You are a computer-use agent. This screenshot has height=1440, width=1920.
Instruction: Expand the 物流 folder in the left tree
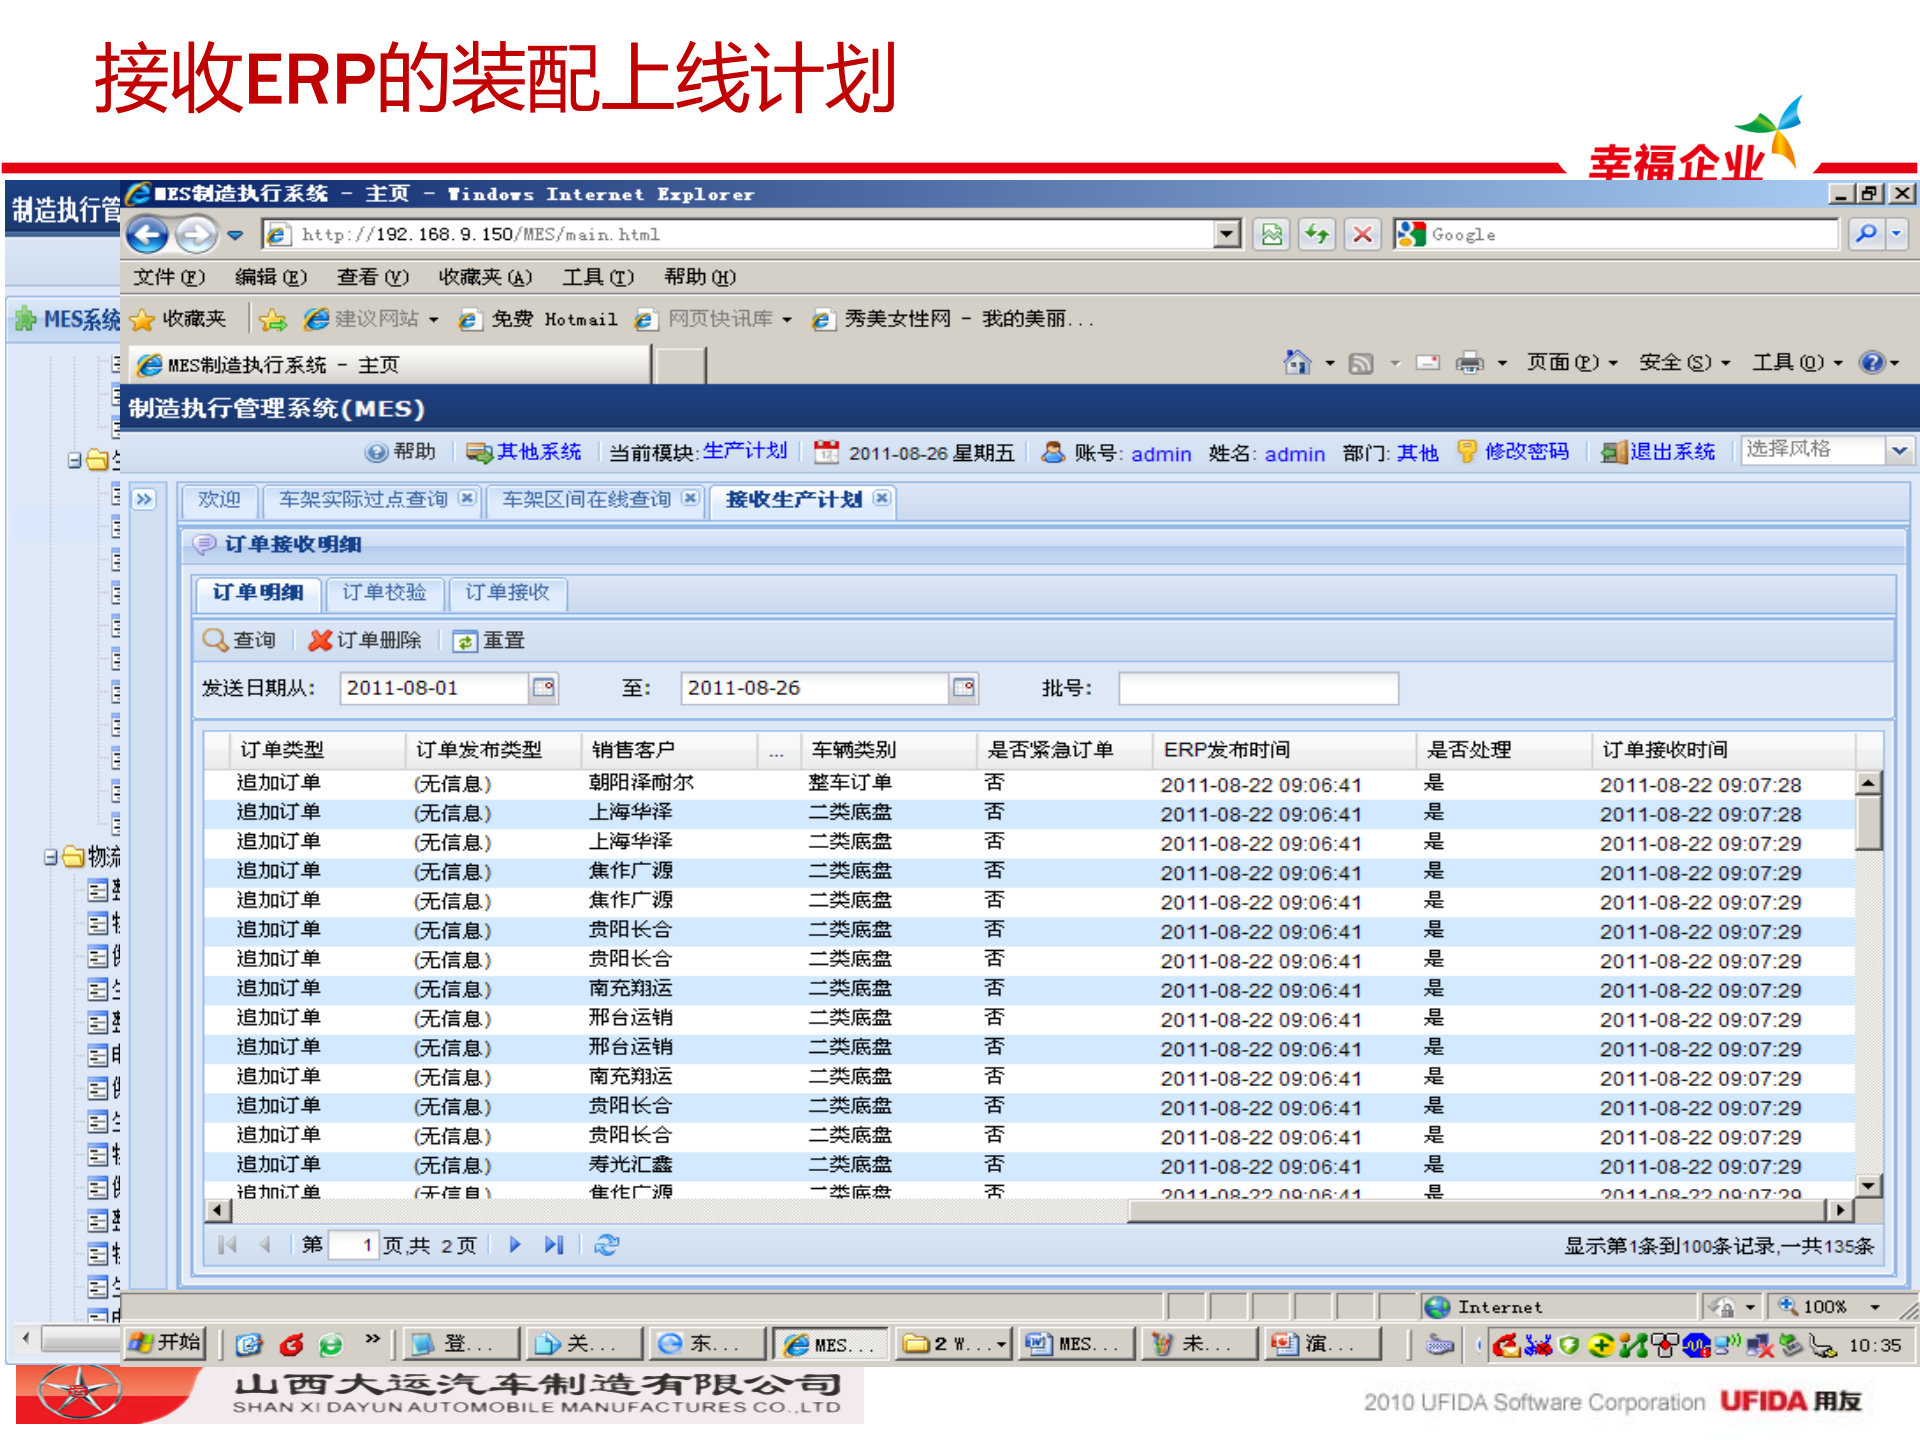point(53,857)
